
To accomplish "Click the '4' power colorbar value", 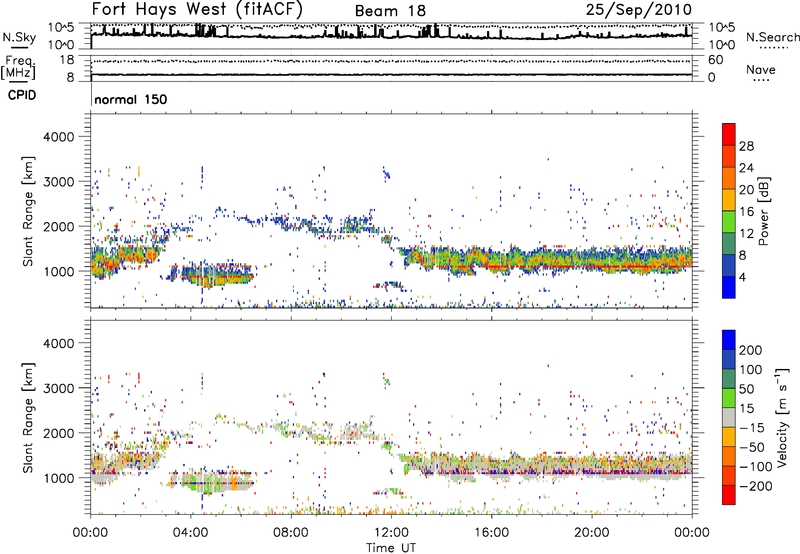I will (x=743, y=278).
